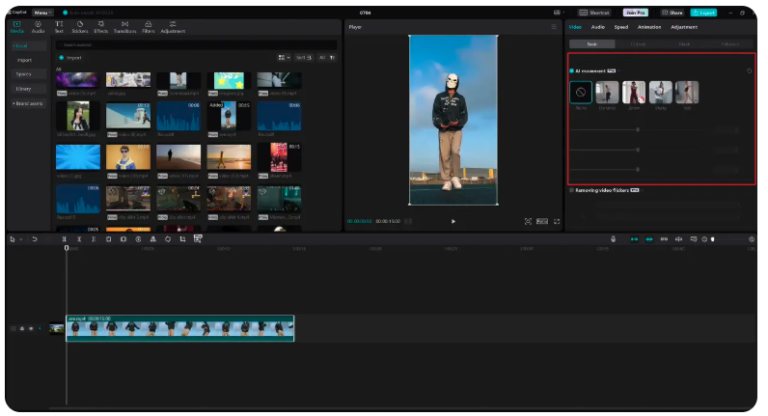Switch to the Speed tab
Viewport: 768px width, 416px height.
(621, 27)
